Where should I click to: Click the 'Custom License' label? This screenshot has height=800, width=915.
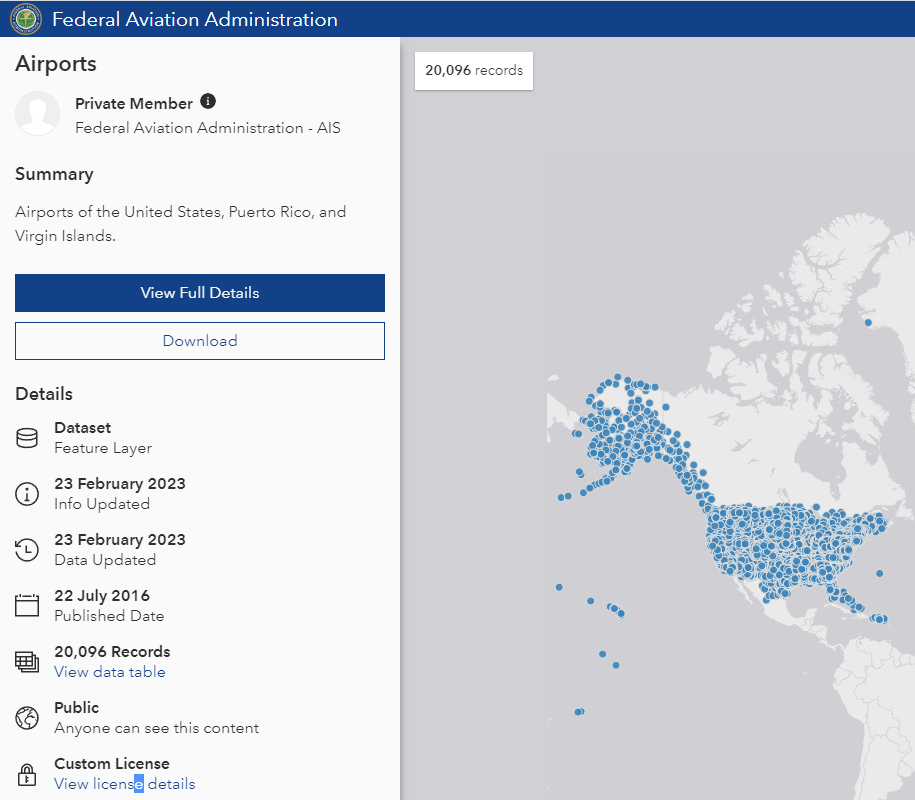(112, 764)
